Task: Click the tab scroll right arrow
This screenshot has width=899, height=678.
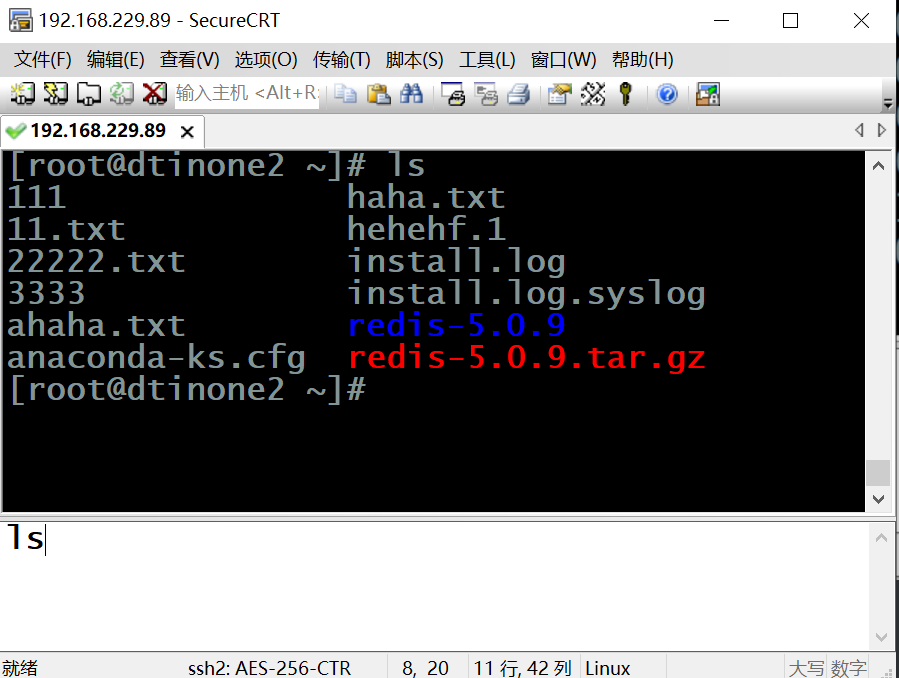Action: [882, 131]
